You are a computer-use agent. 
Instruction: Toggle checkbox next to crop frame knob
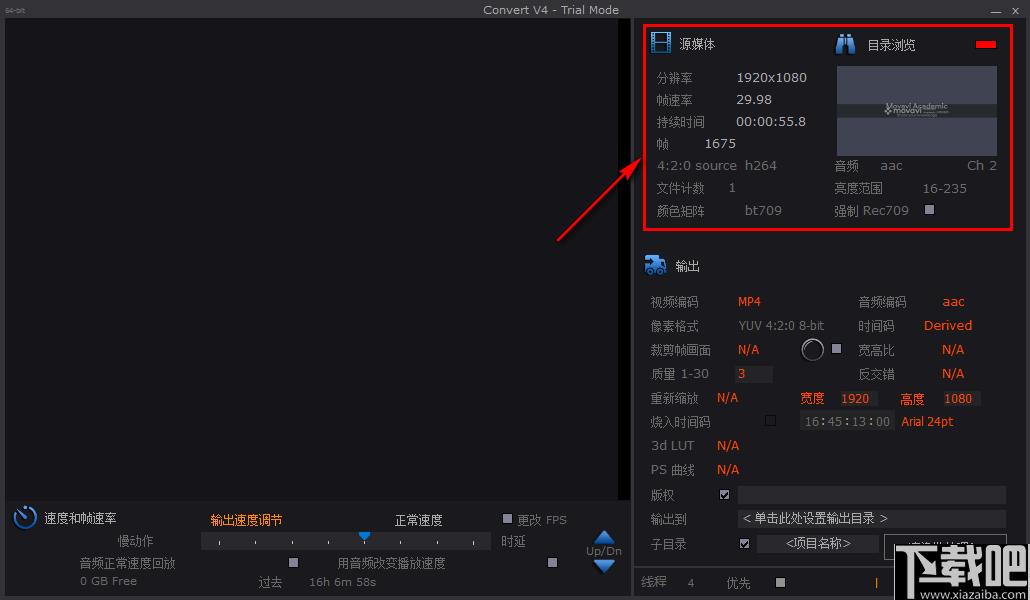coord(836,348)
